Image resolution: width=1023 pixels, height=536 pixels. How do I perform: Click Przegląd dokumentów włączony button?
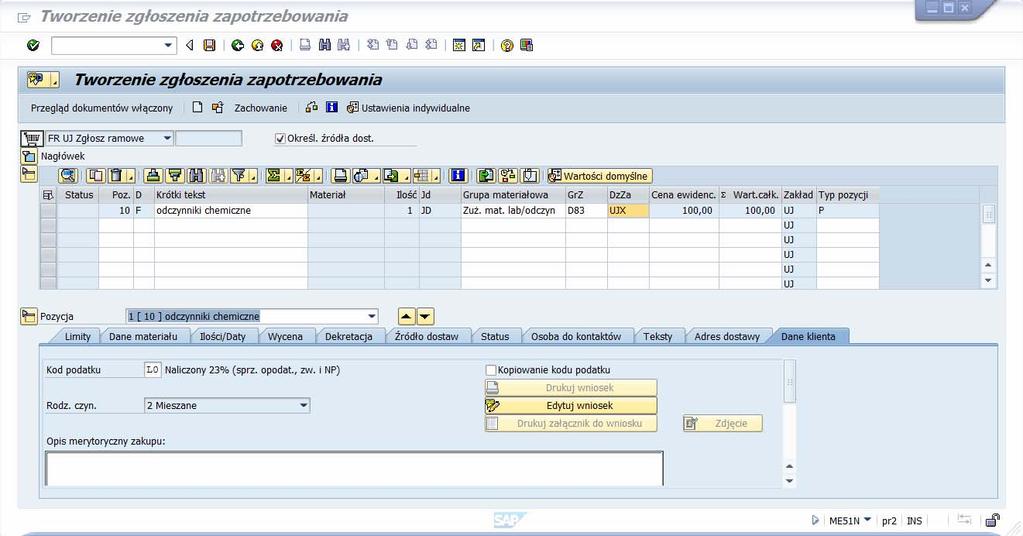[x=102, y=108]
